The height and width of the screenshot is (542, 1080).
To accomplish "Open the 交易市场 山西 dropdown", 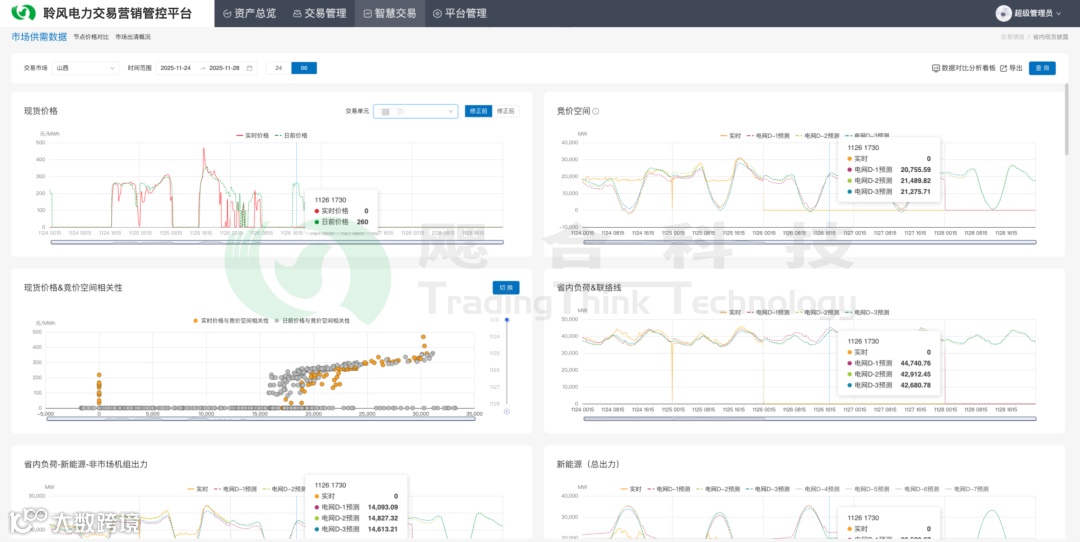I will click(x=86, y=68).
